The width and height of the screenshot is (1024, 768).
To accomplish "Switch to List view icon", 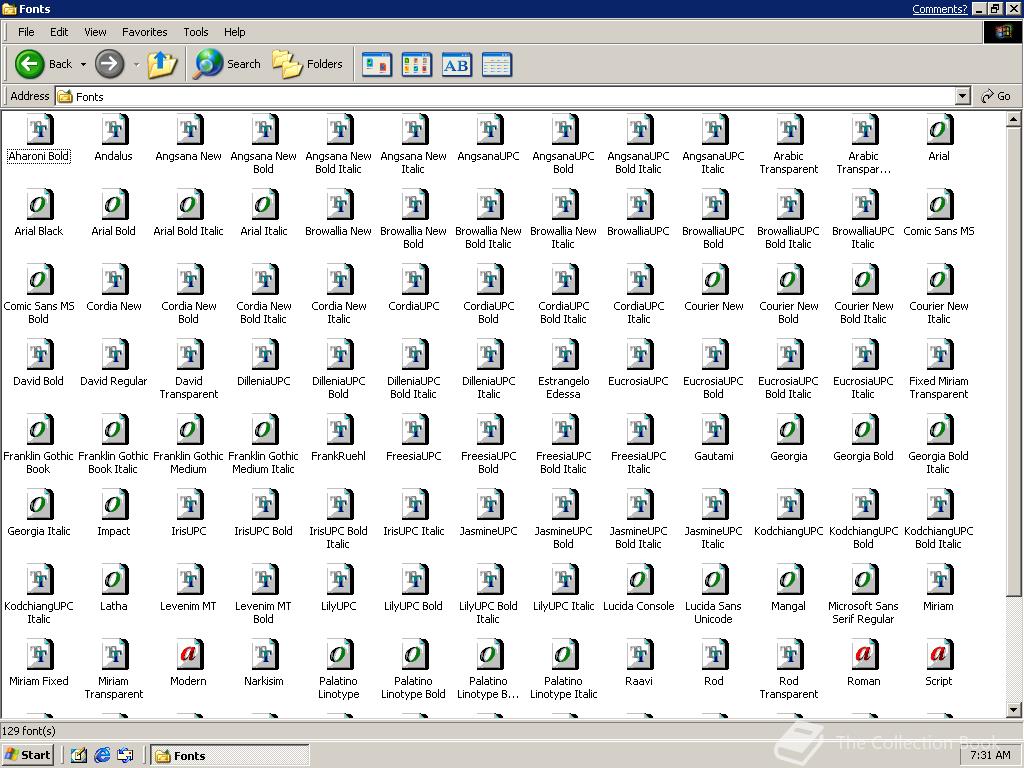I will click(x=417, y=65).
